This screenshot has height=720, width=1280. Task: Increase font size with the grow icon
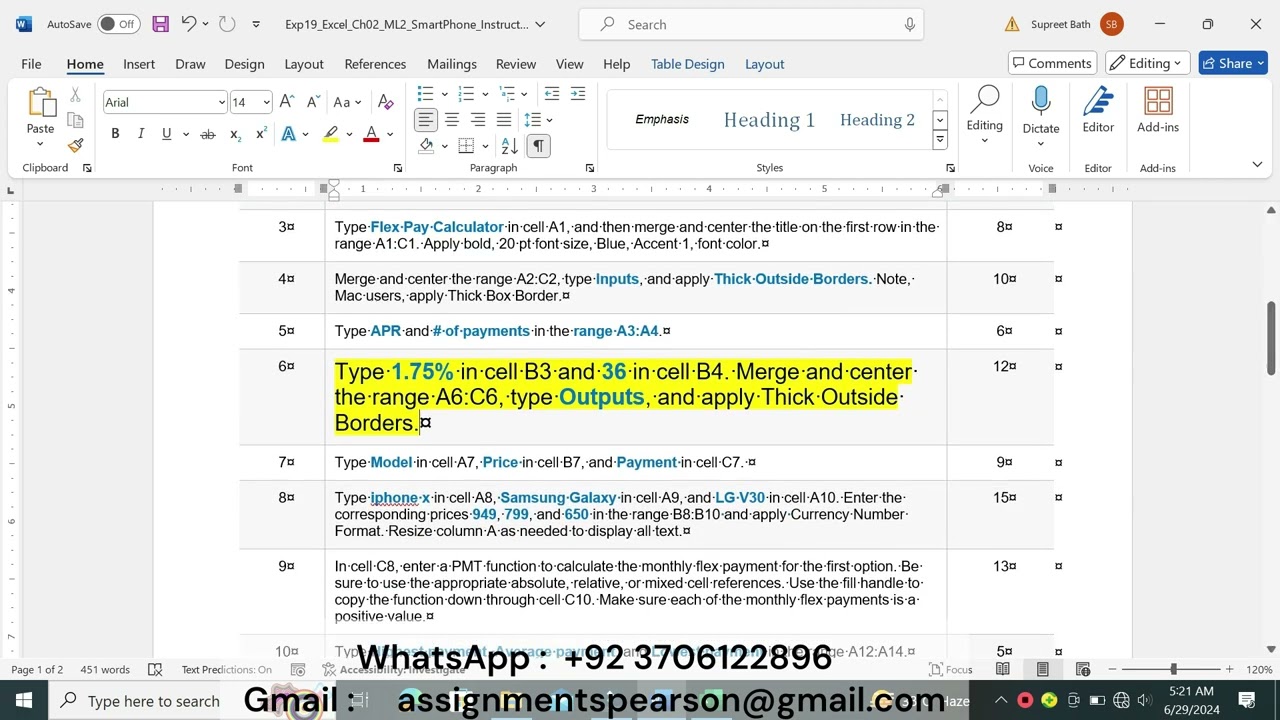[x=287, y=102]
